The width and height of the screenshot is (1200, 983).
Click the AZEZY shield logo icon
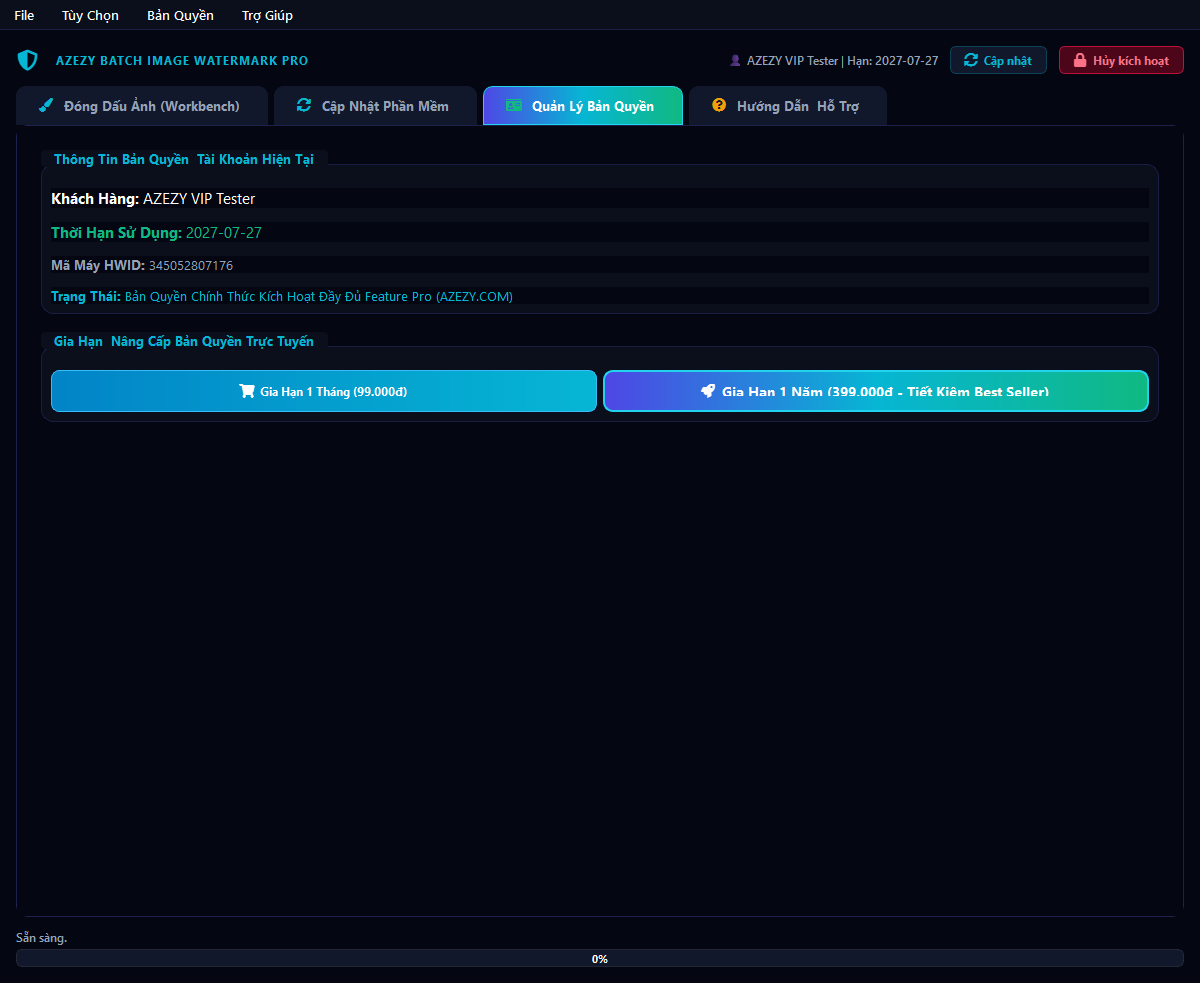[x=28, y=60]
